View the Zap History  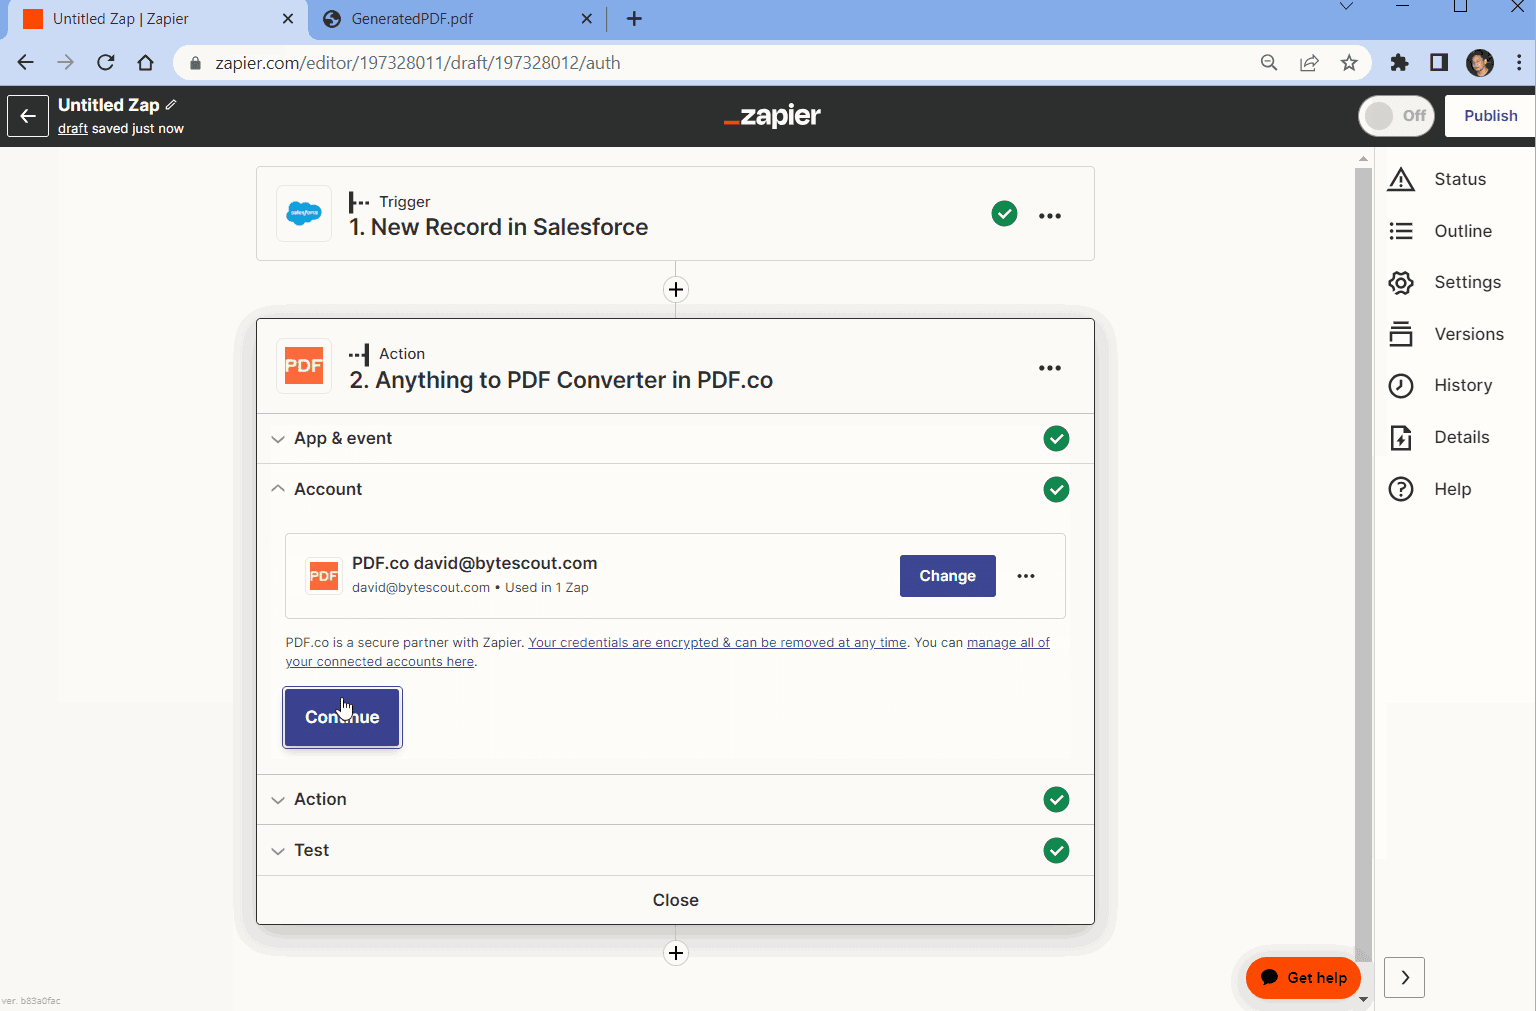(x=1464, y=385)
